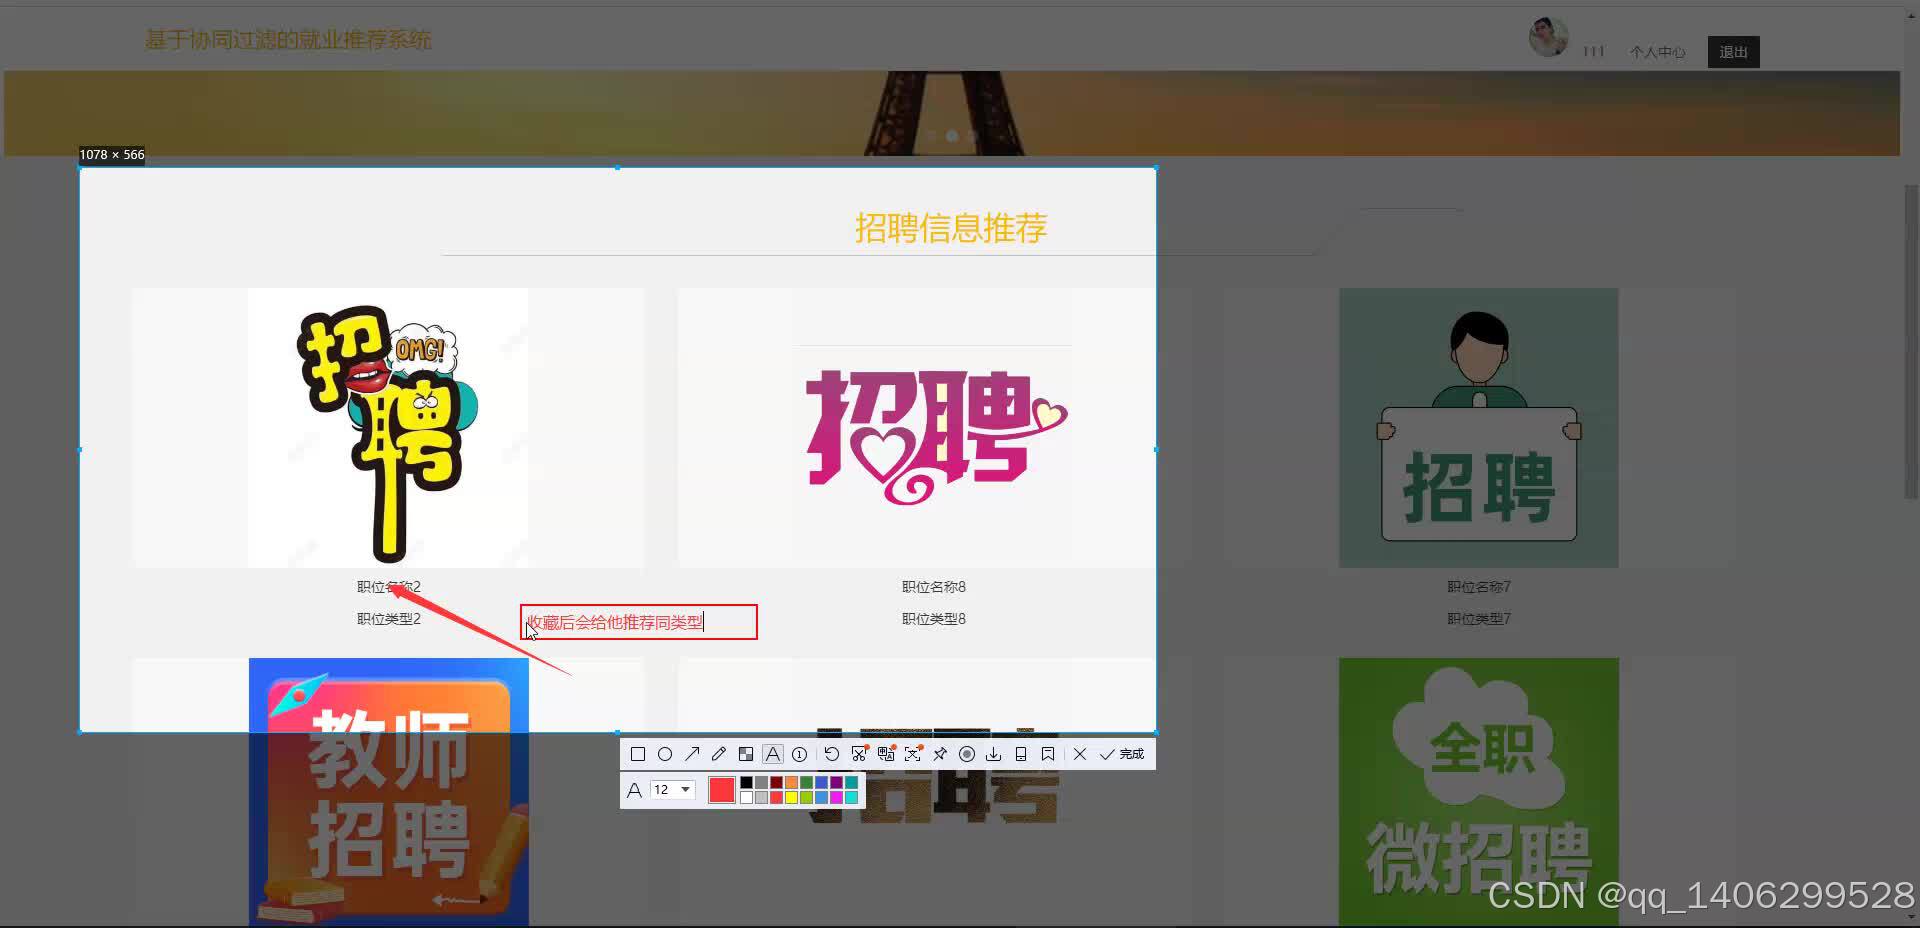Select the second carousel indicator dot

(951, 136)
